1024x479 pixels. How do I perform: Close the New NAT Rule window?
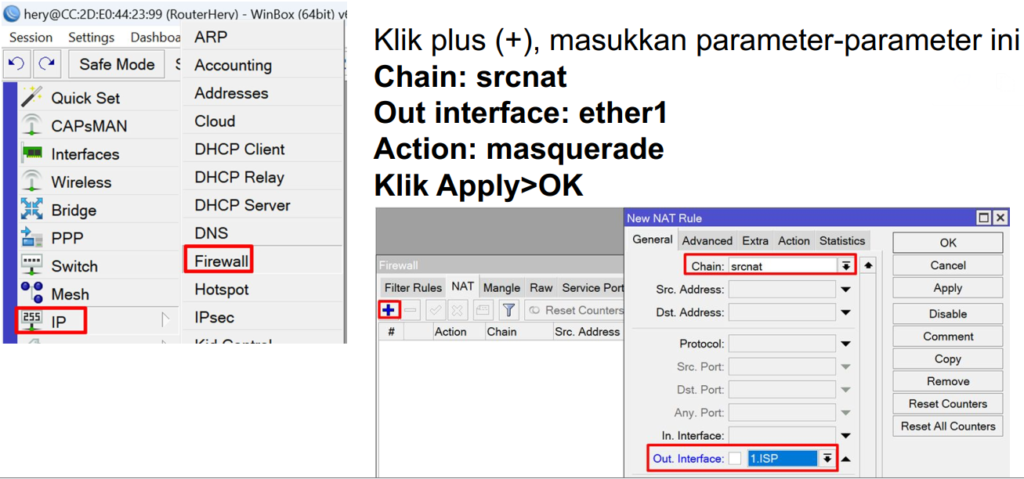1000,218
